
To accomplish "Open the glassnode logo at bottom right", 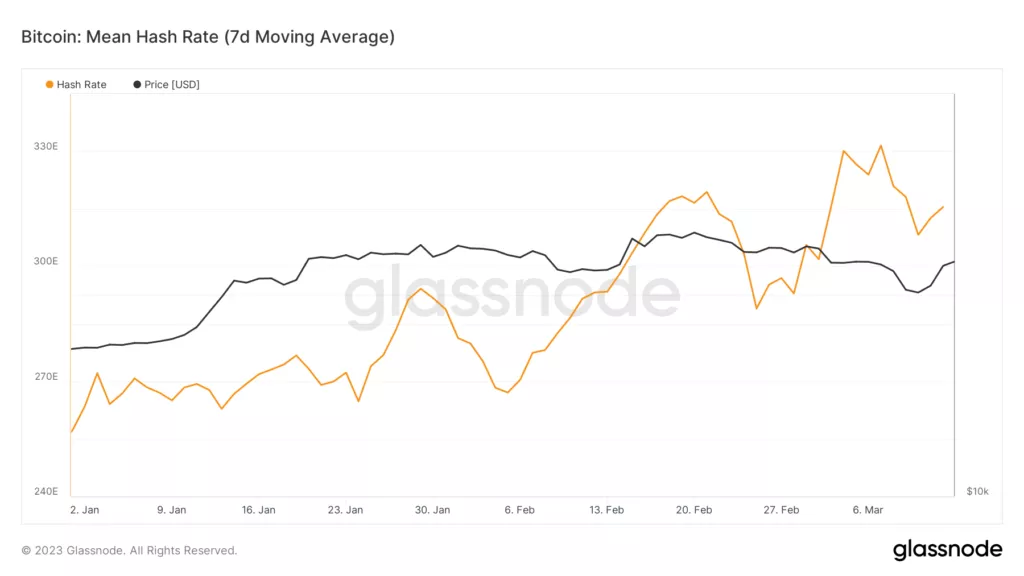I will [x=947, y=549].
